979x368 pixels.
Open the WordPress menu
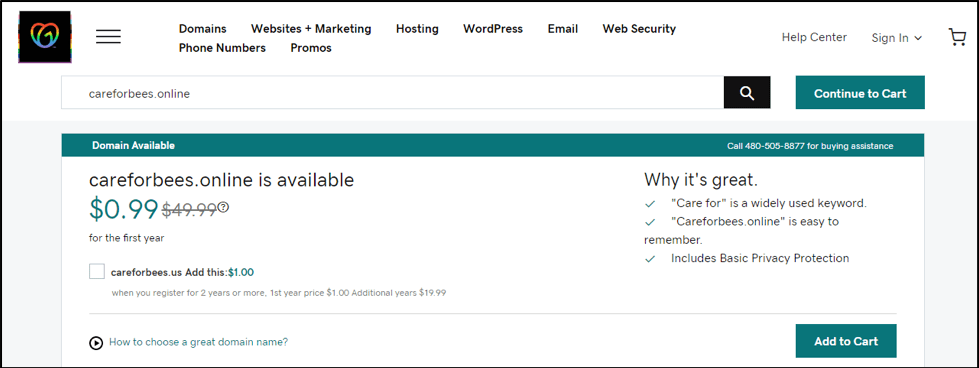pyautogui.click(x=493, y=29)
